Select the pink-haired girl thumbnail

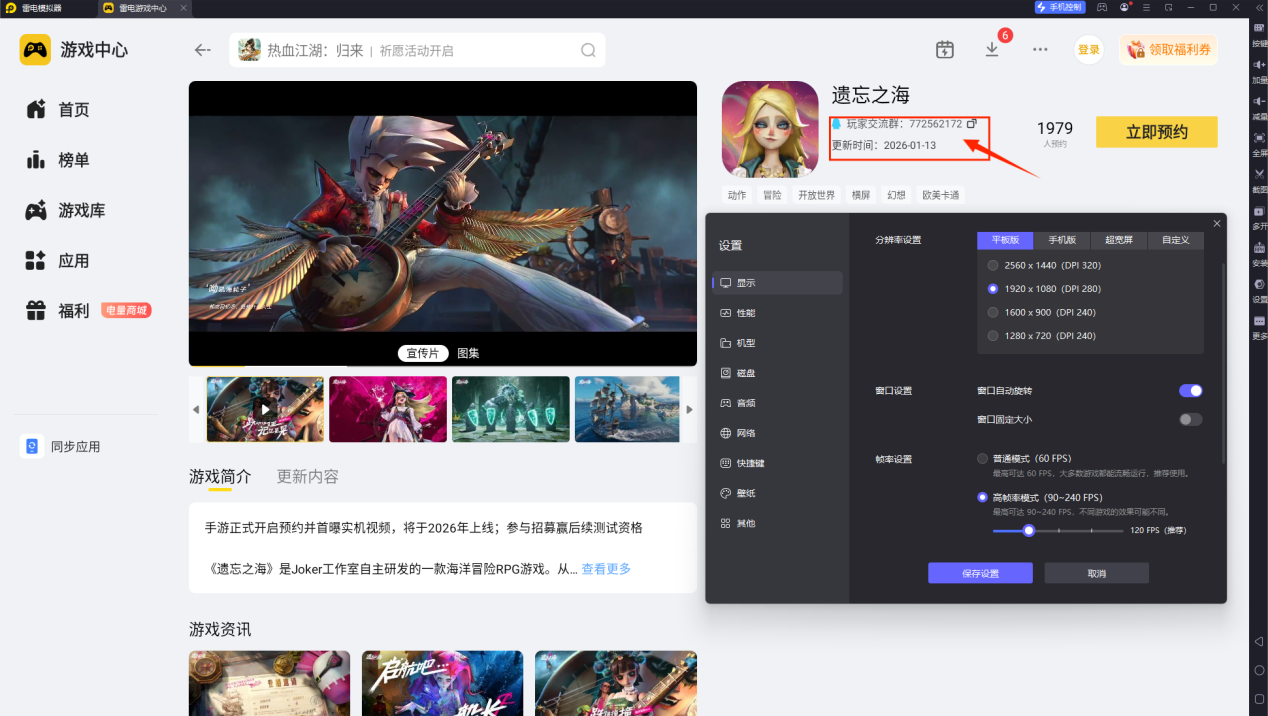(388, 409)
